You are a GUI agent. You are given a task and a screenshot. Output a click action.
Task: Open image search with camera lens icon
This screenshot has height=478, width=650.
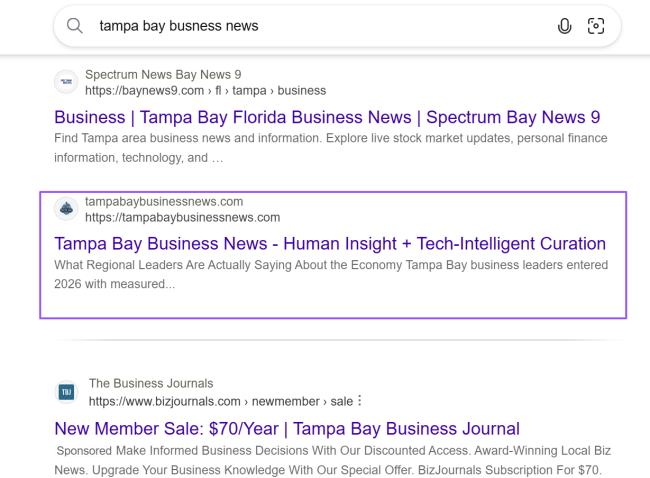point(596,26)
